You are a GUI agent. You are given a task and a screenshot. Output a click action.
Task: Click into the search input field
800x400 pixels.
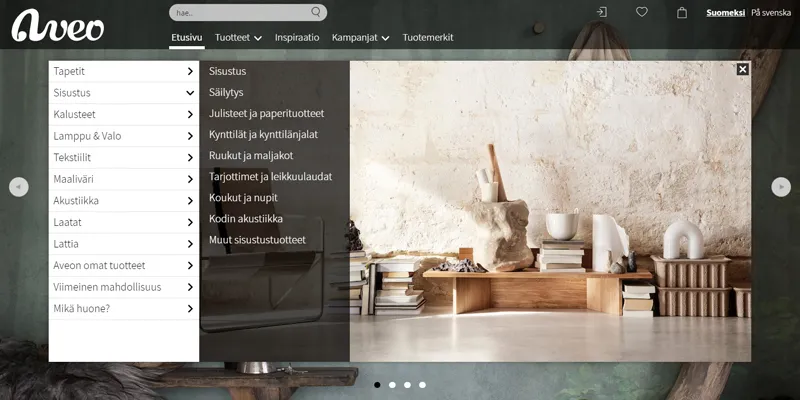[x=240, y=13]
